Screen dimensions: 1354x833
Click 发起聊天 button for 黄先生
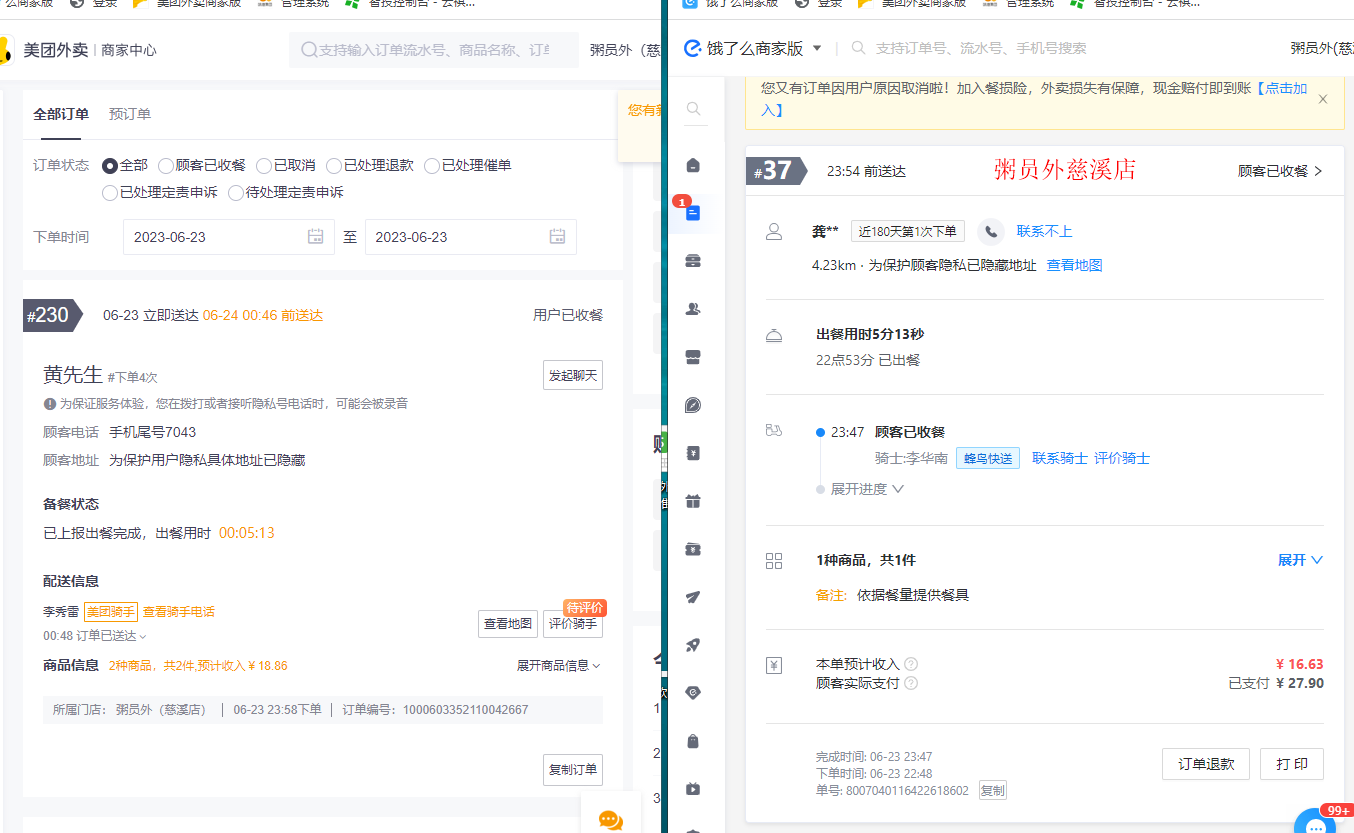(x=573, y=375)
